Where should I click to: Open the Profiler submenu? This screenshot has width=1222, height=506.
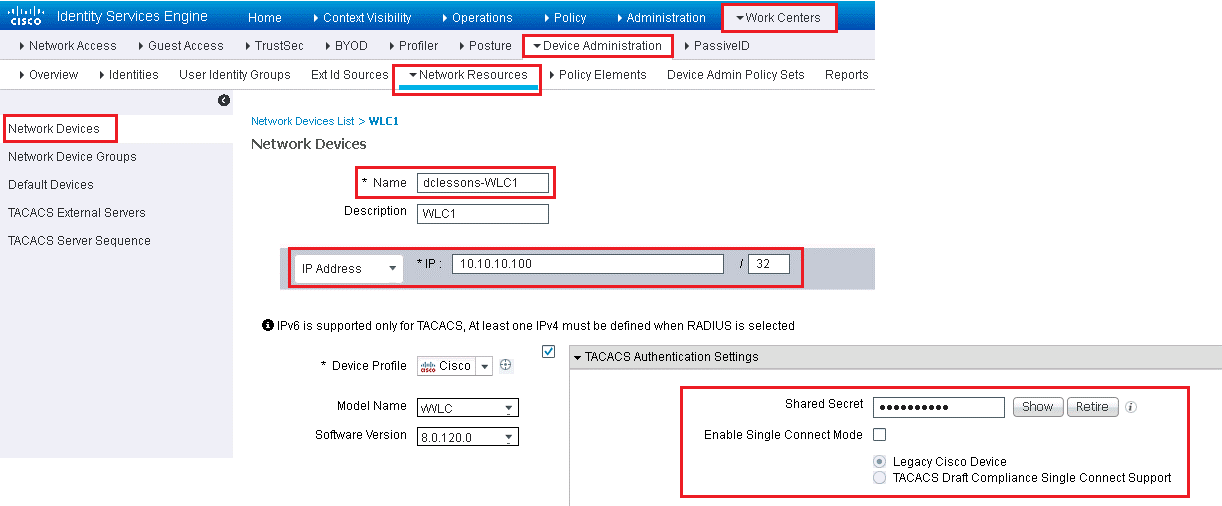tap(413, 46)
